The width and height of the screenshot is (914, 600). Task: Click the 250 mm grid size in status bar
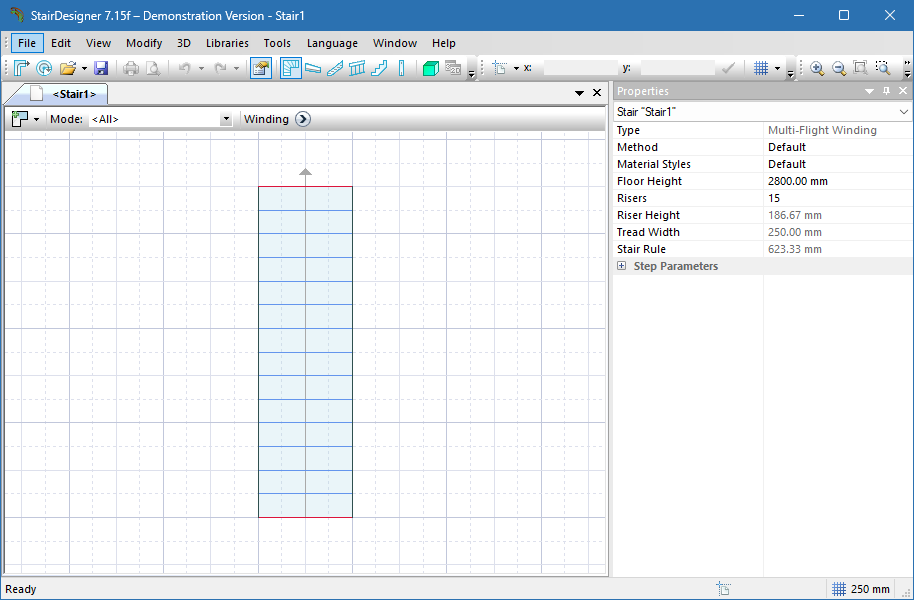[870, 589]
